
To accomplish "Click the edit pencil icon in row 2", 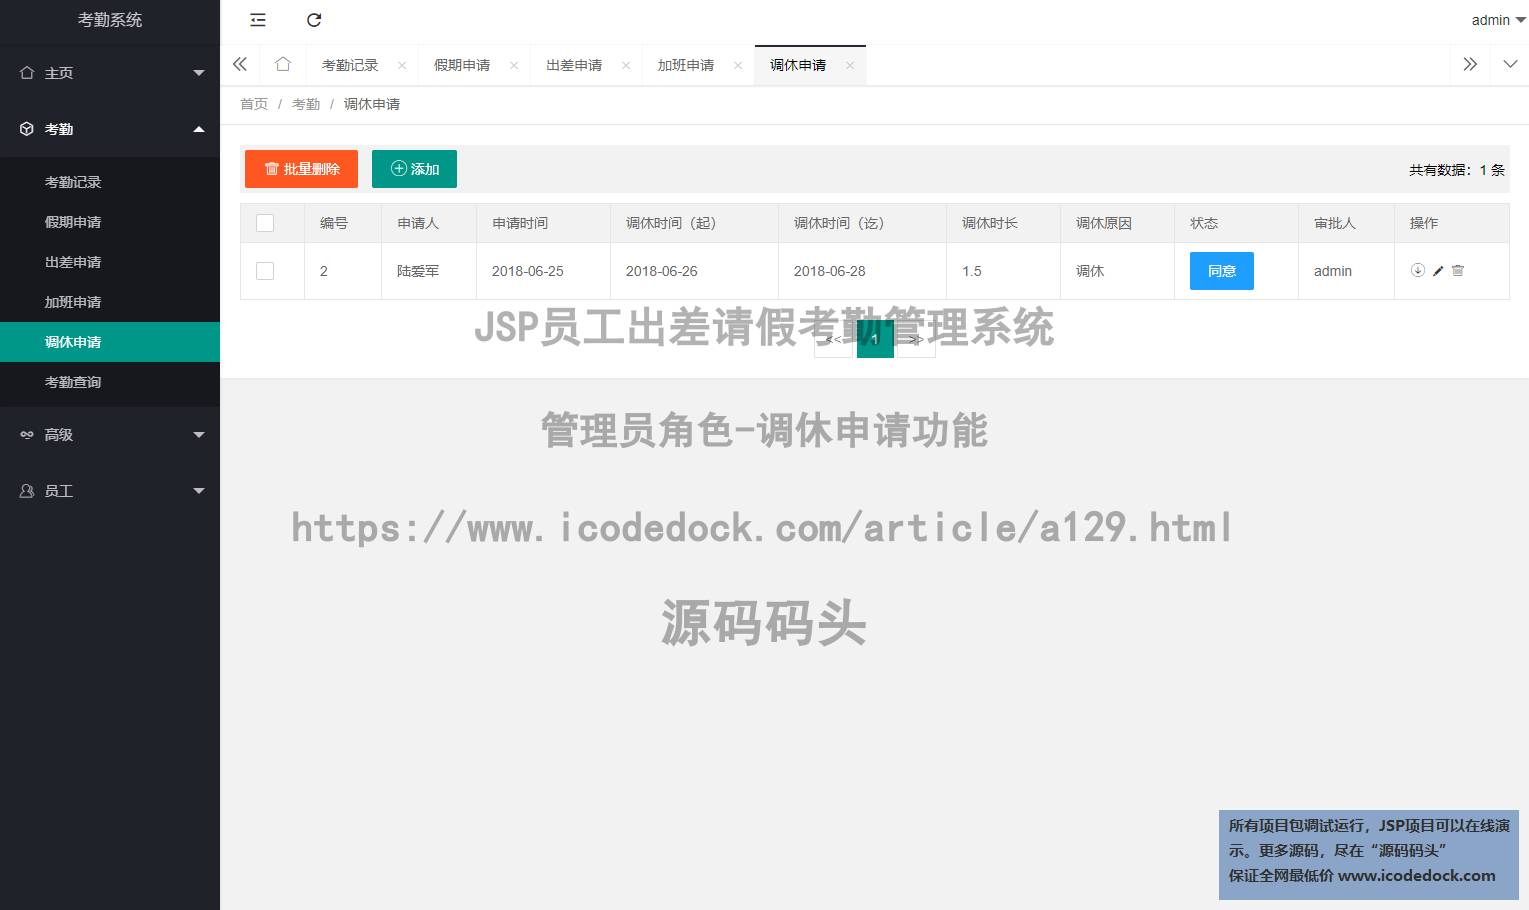I will 1438,270.
